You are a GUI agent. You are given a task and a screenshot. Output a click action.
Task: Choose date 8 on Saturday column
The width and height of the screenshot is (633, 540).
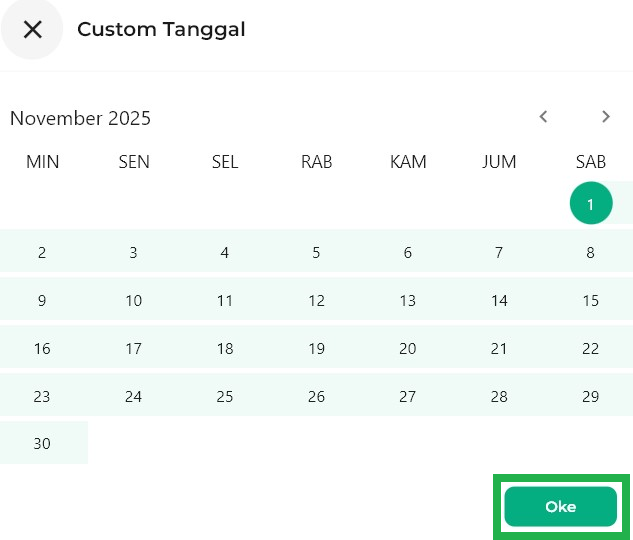(x=591, y=252)
